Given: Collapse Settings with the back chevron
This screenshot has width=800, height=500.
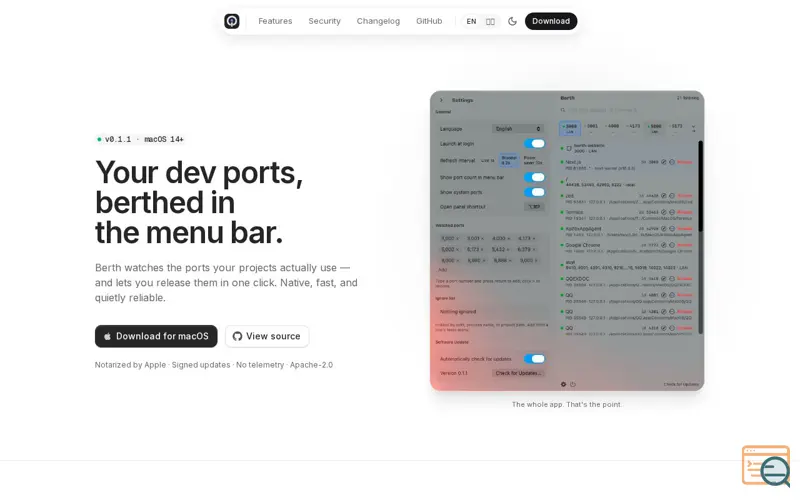Looking at the screenshot, I should [x=441, y=100].
